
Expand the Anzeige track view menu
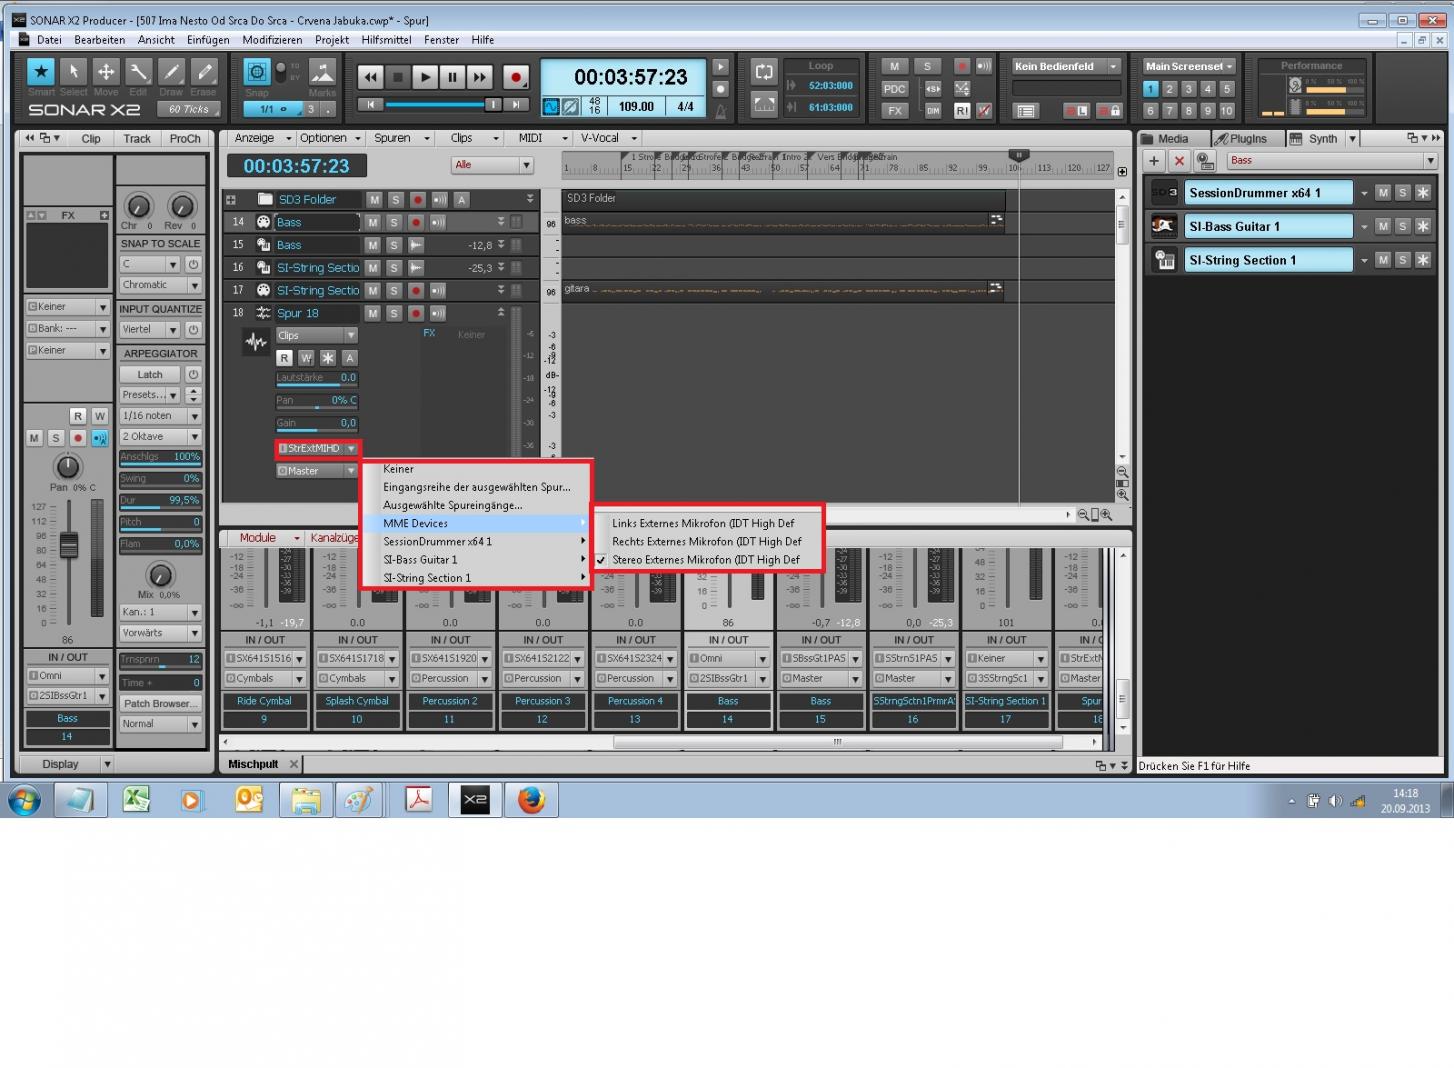click(x=263, y=138)
